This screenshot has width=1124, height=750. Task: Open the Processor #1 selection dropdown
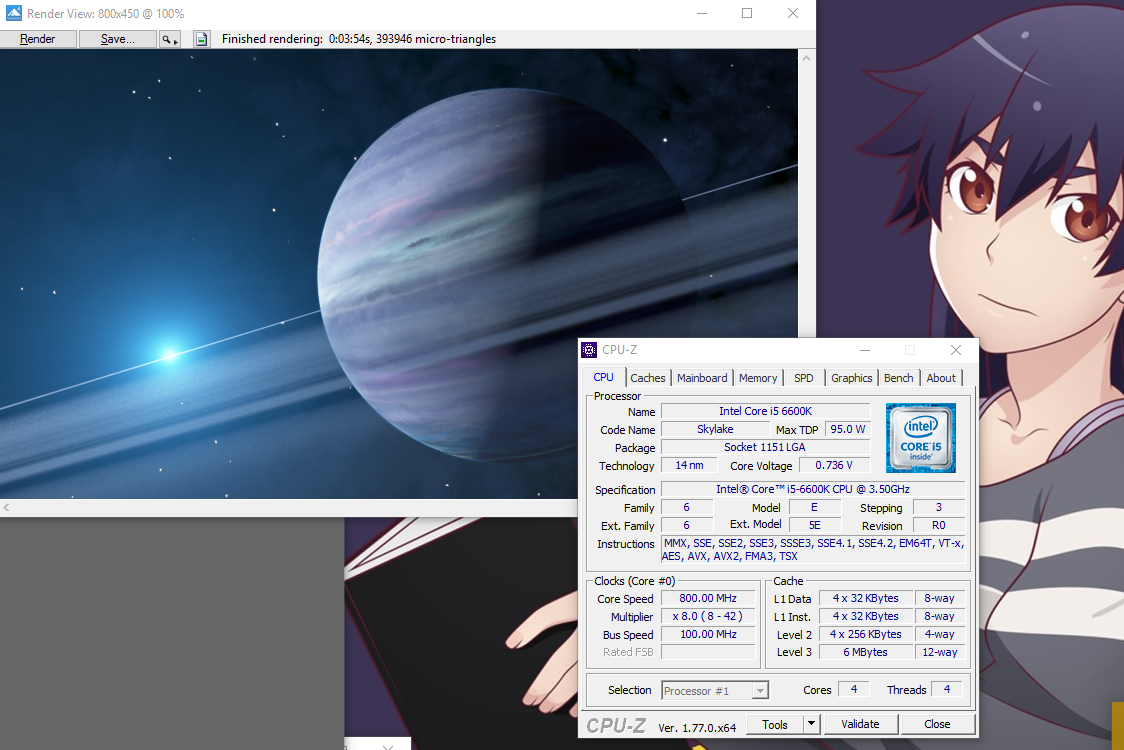[x=714, y=690]
